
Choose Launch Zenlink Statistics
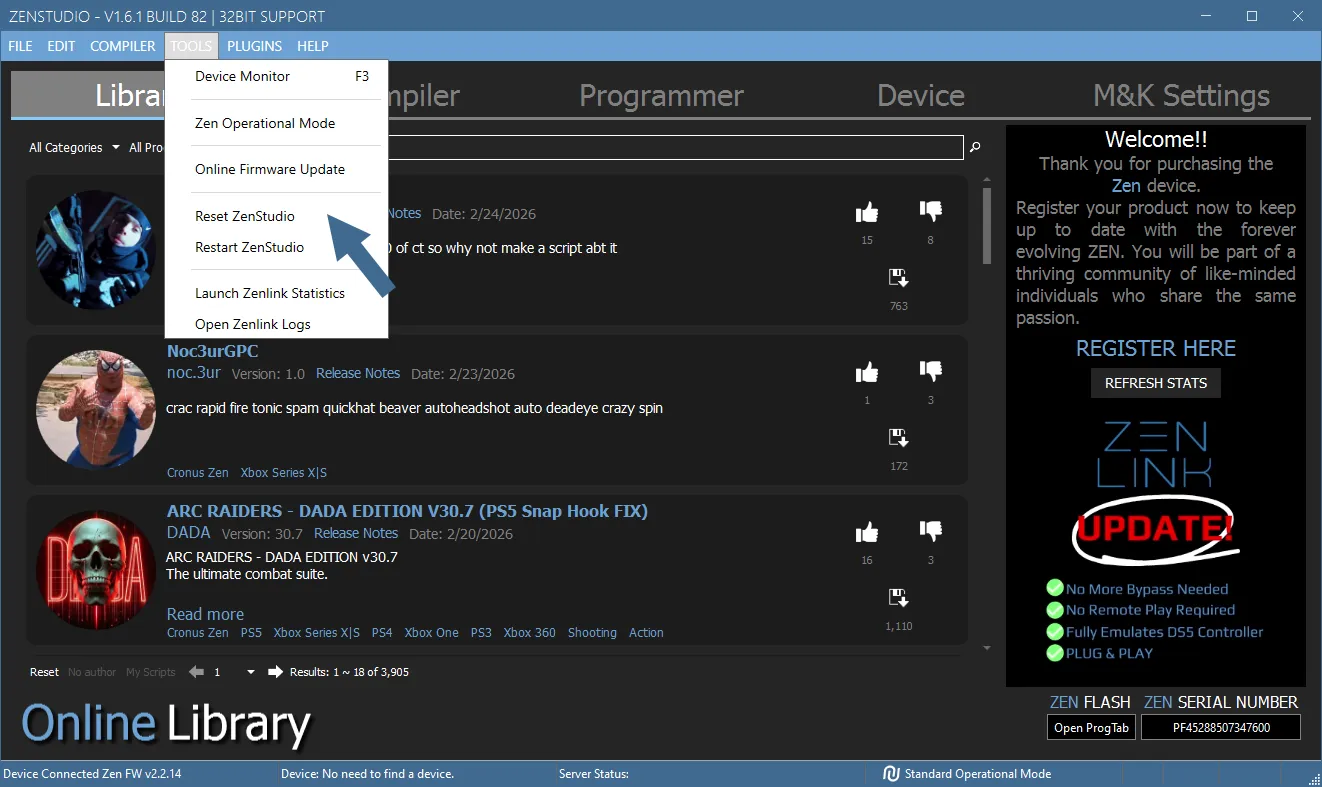coord(276,293)
